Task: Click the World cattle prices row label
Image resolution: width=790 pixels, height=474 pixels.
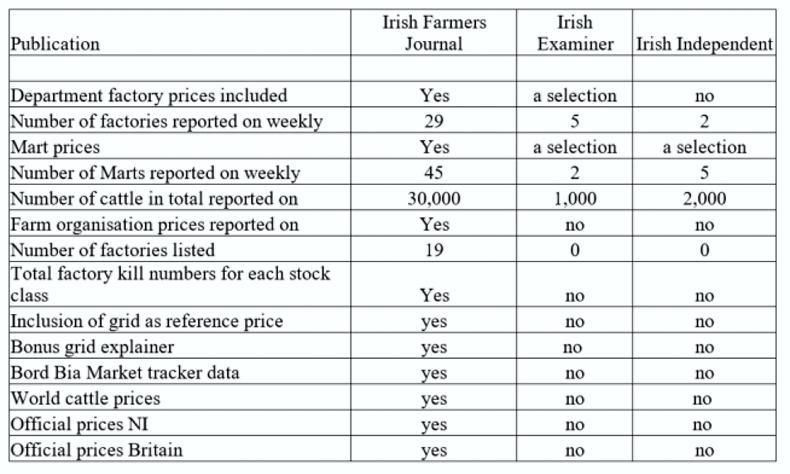Action: click(85, 399)
